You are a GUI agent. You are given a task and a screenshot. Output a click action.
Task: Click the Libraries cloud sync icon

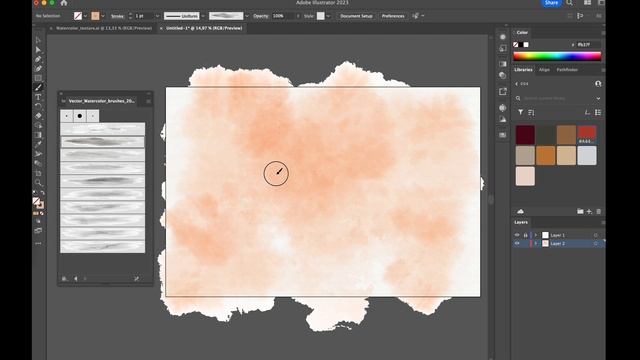click(x=520, y=211)
